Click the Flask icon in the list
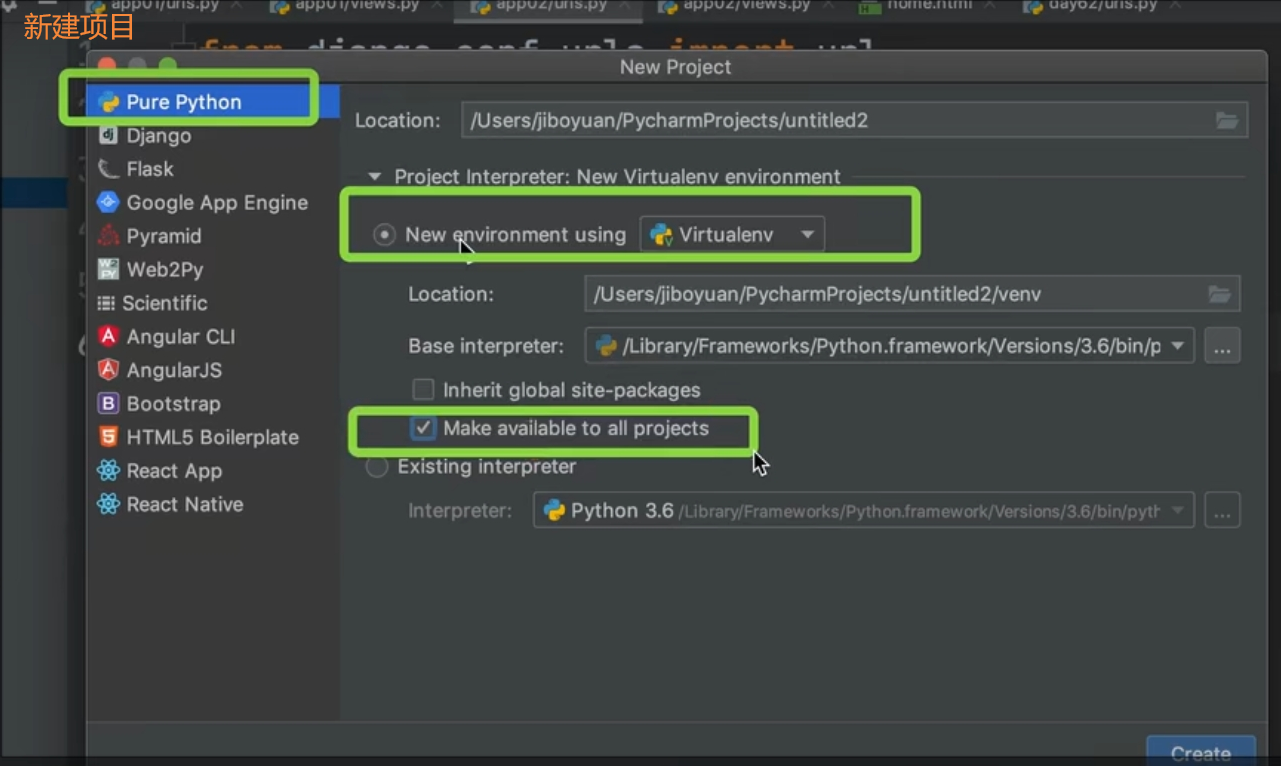Screen dimensions: 1281x766 point(108,169)
